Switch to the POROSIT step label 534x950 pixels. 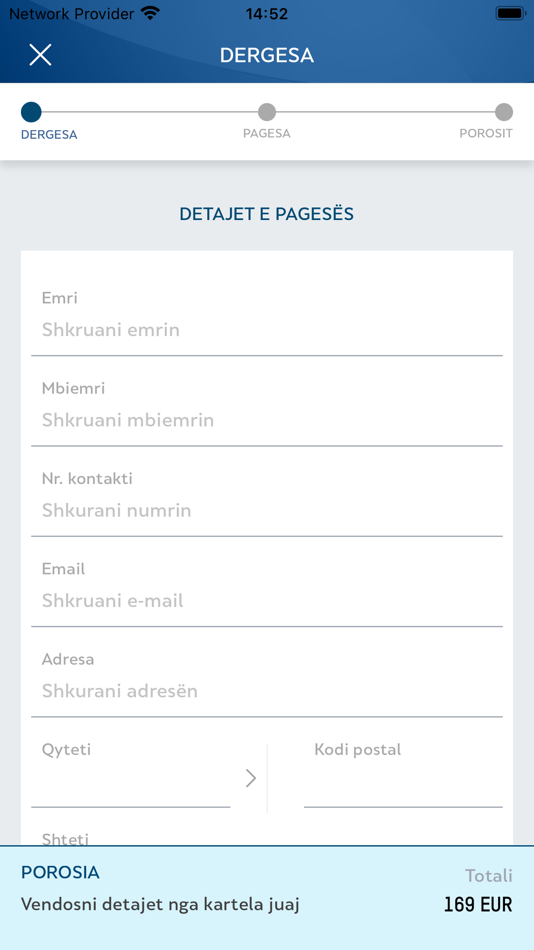point(486,133)
